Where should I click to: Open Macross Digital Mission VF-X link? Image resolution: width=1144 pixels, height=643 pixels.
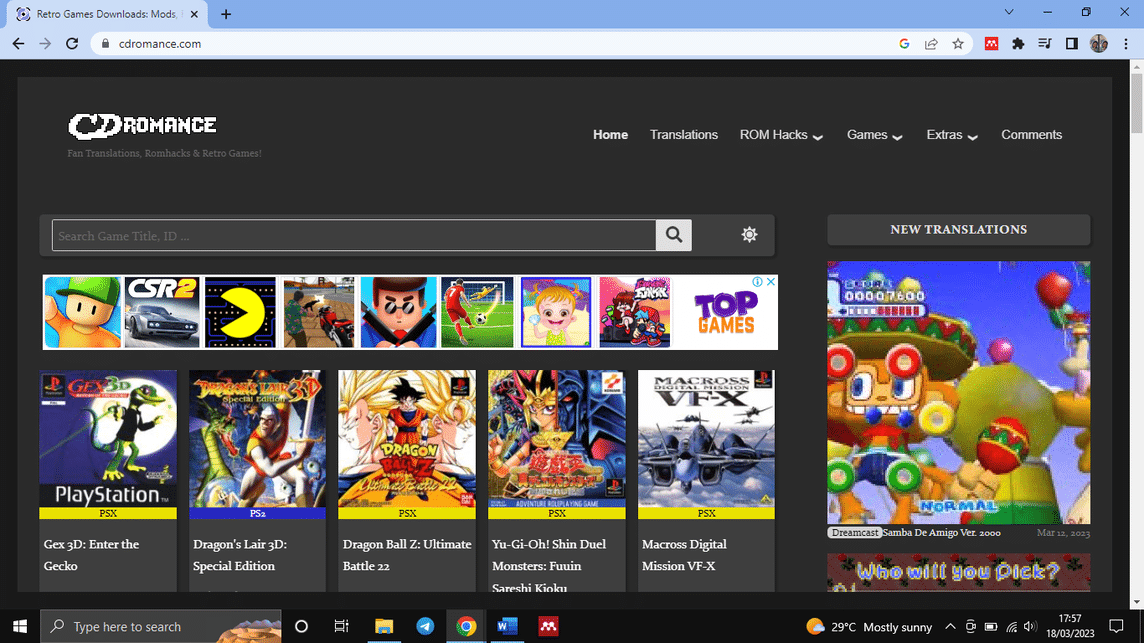point(684,555)
